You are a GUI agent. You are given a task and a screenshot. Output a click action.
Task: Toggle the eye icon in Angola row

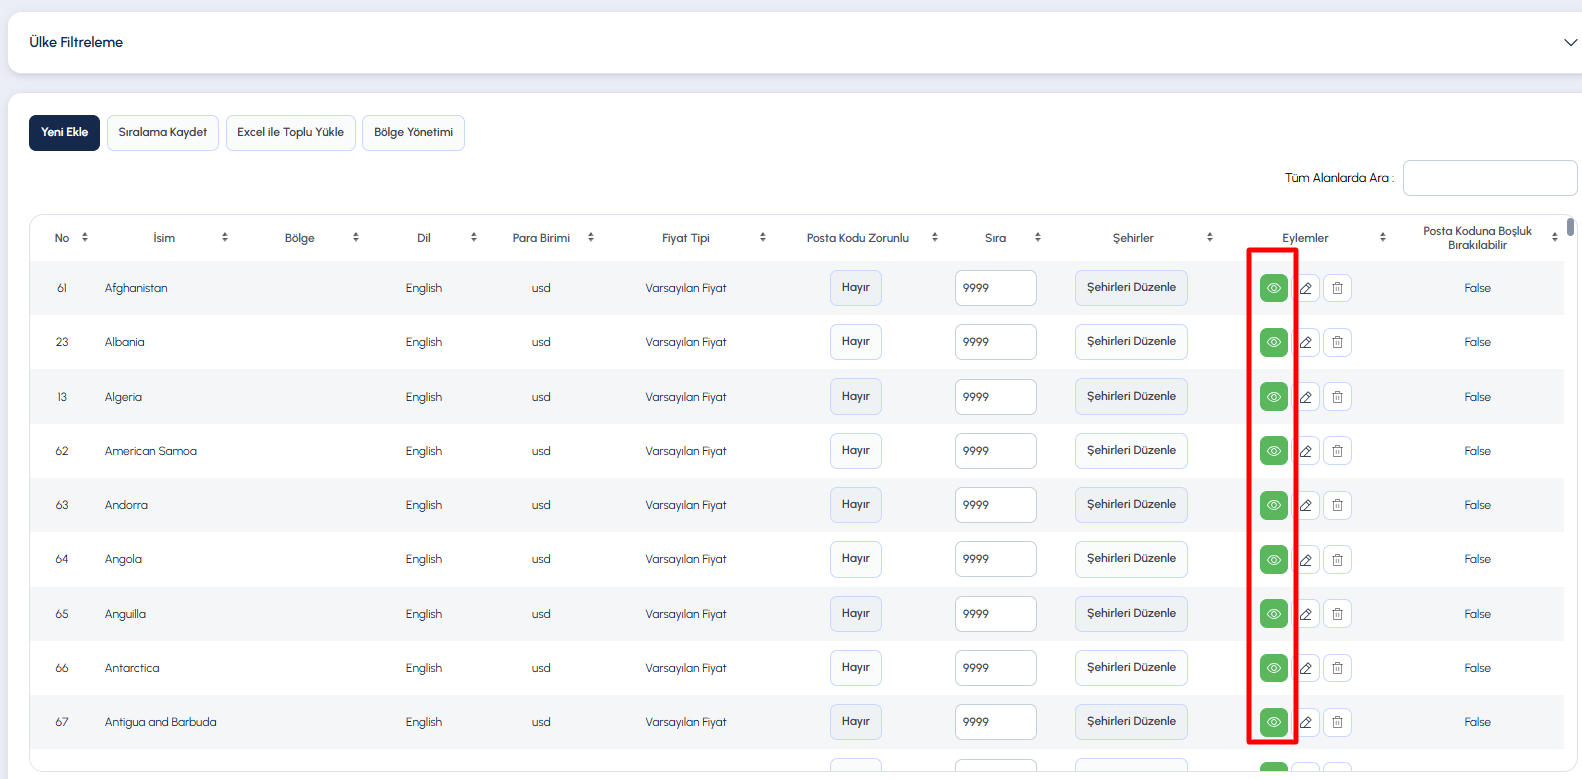1273,559
